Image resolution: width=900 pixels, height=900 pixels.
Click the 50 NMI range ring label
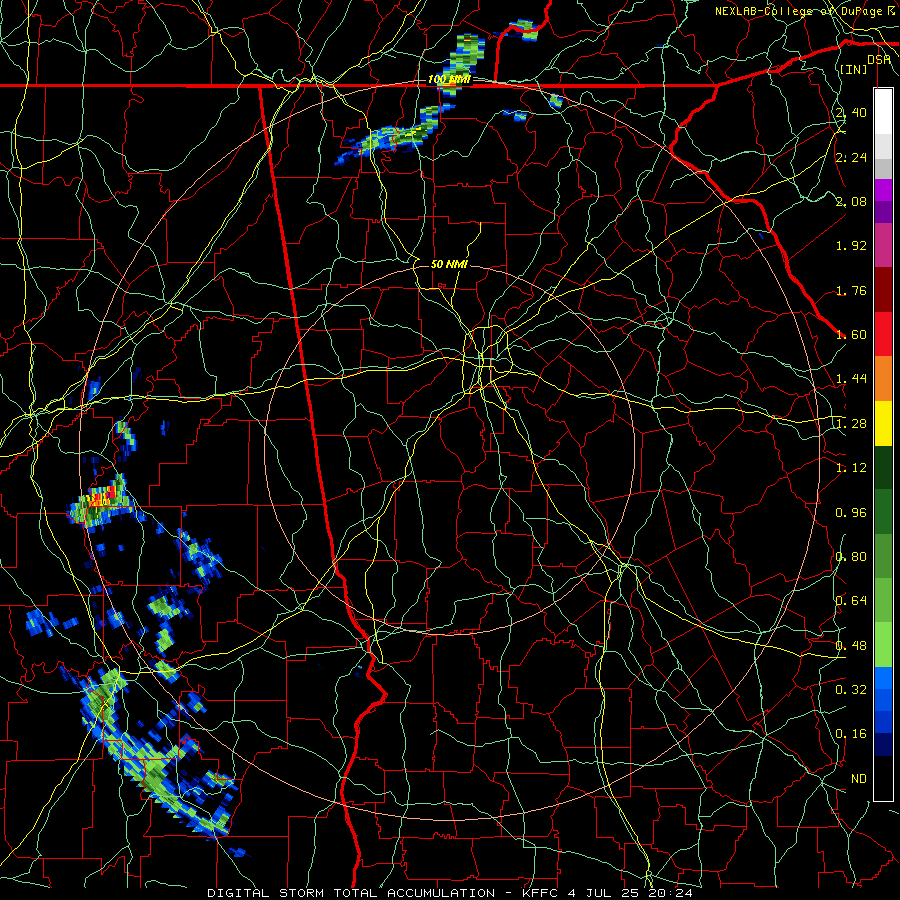449,264
